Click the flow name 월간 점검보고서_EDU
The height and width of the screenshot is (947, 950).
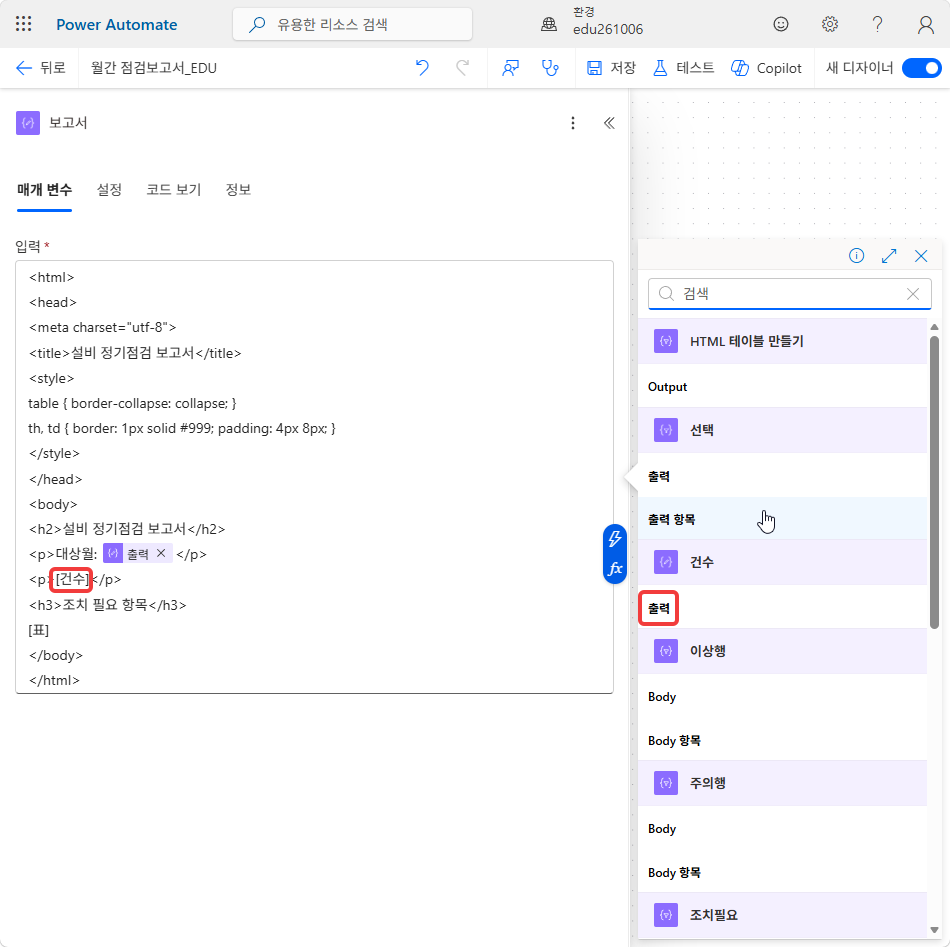point(154,68)
